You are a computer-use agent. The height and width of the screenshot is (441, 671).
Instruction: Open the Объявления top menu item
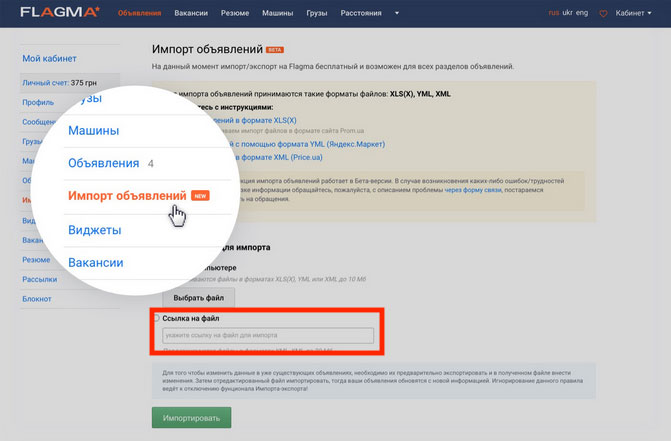[x=140, y=13]
